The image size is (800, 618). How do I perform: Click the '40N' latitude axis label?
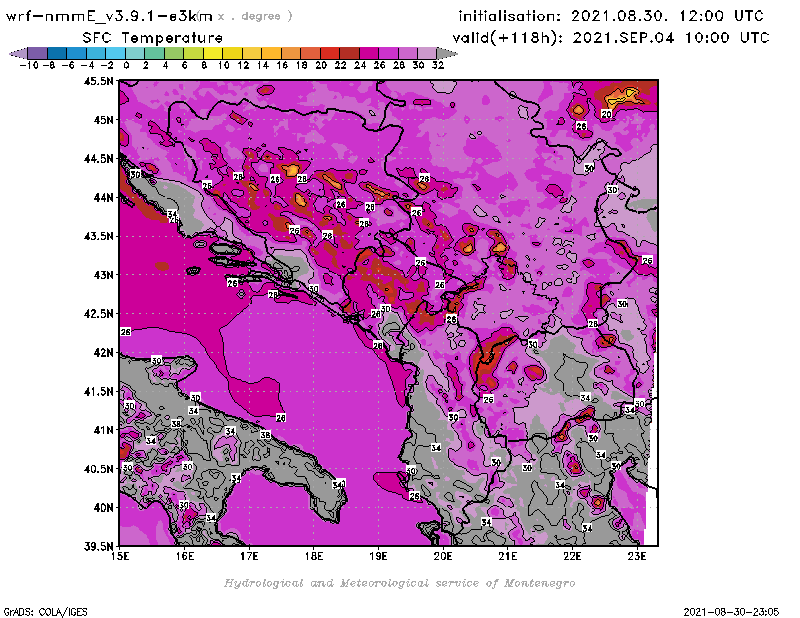(103, 508)
